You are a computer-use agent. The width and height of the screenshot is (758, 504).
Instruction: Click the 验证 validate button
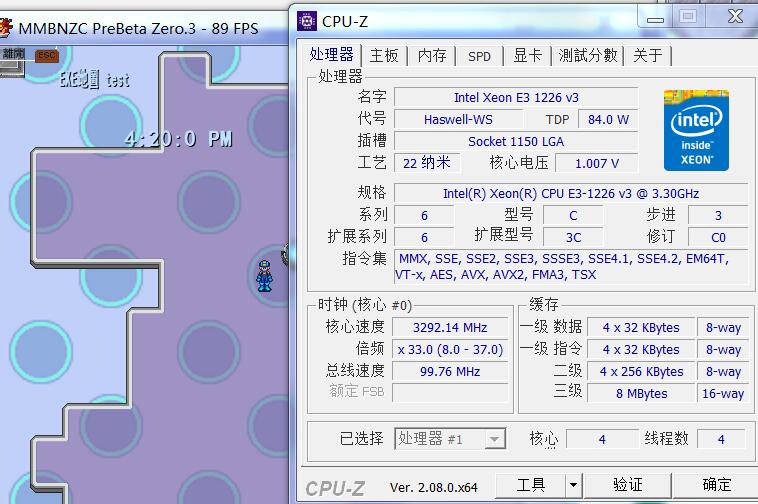627,485
